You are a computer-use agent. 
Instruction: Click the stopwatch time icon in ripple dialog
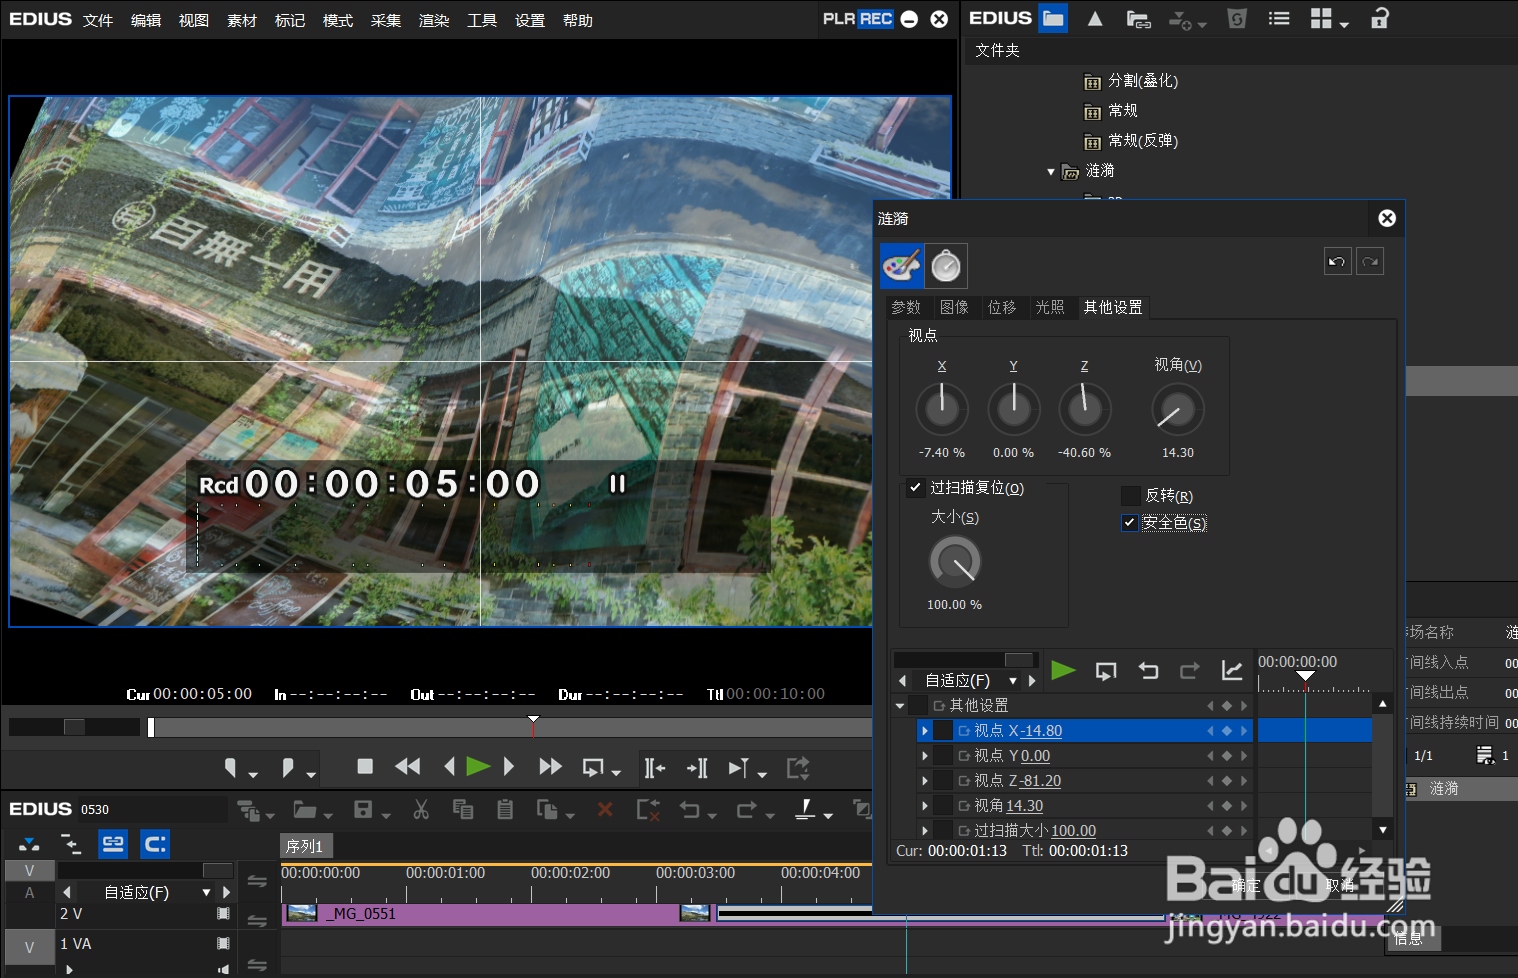[x=946, y=266]
